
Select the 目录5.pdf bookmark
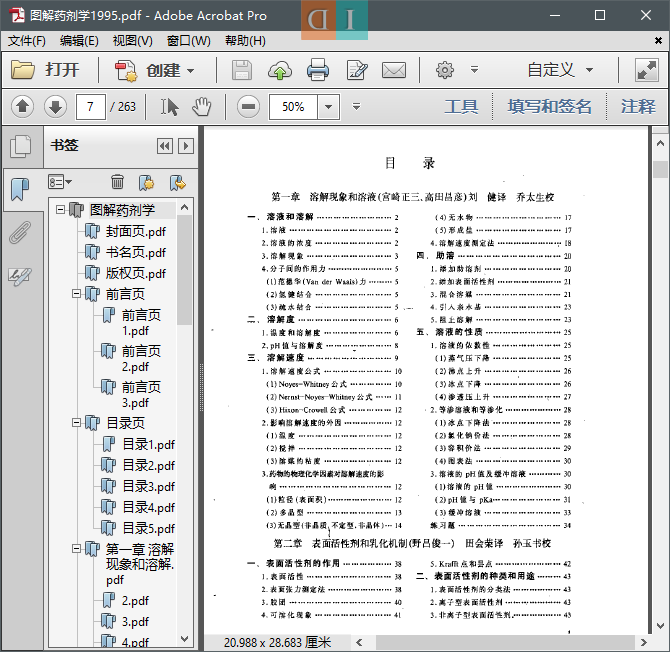pos(148,529)
